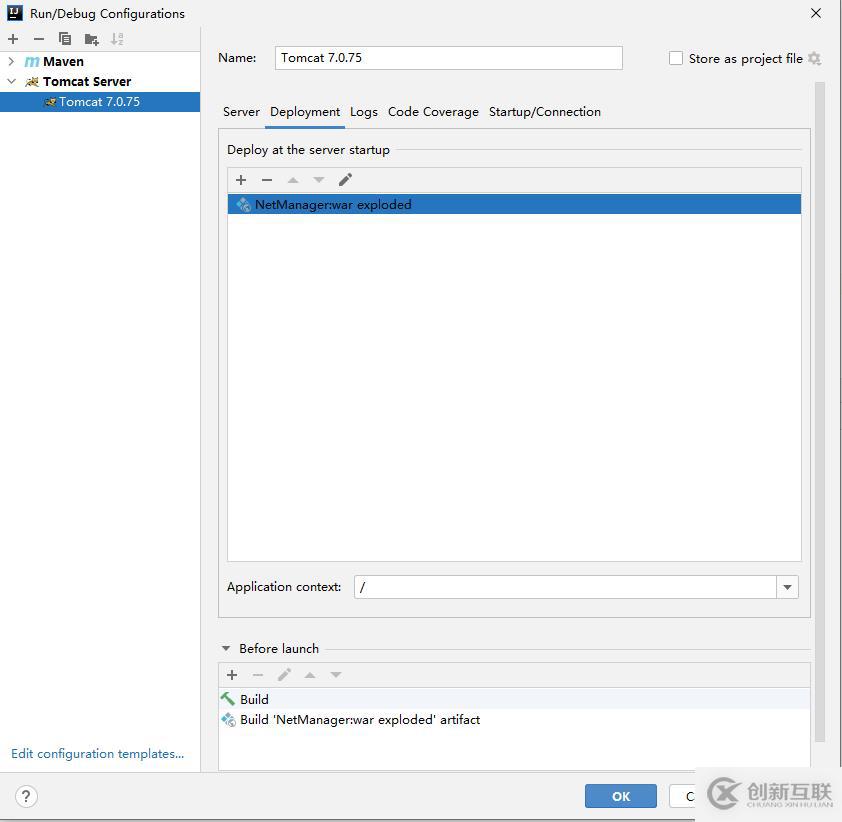Move deployment artifact down arrow
This screenshot has height=822, width=842.
pos(319,180)
